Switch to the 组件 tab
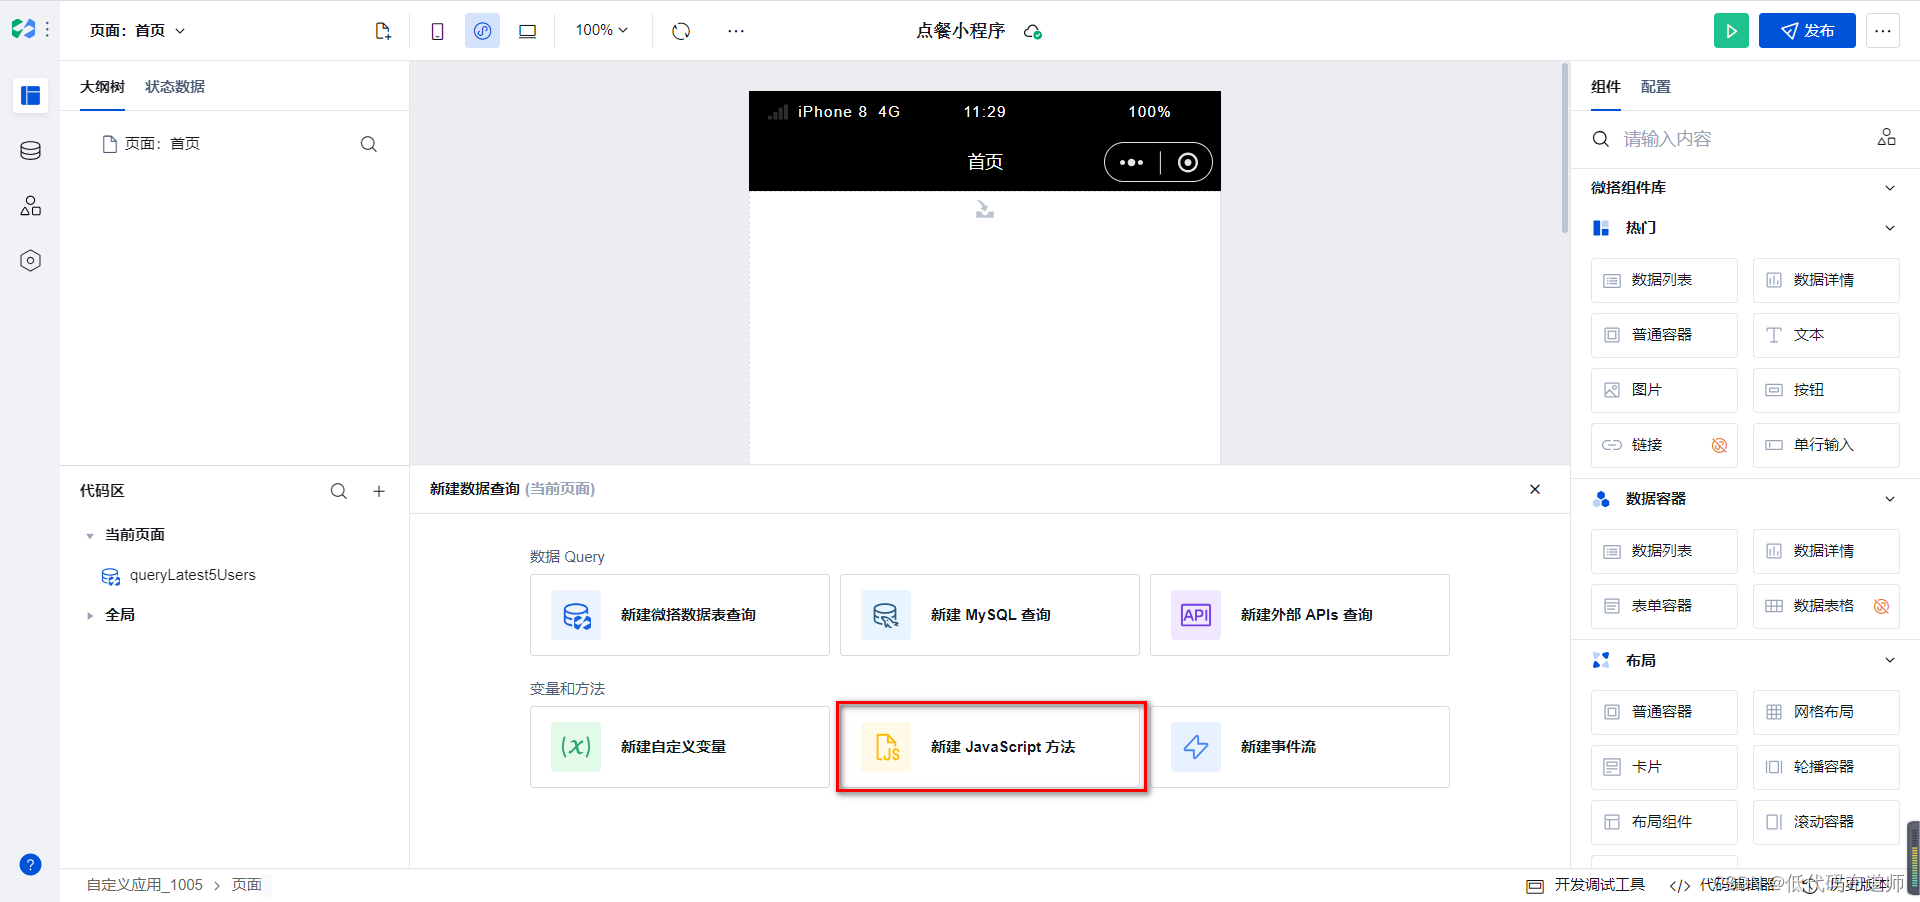 coord(1606,87)
